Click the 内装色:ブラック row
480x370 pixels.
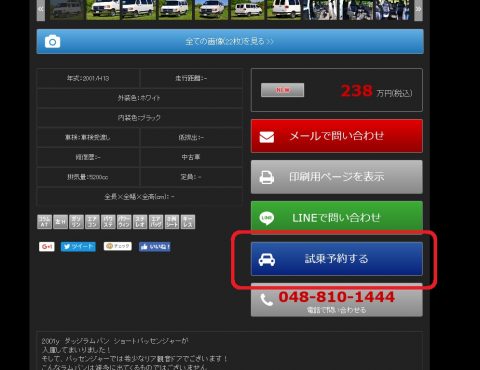coord(139,118)
